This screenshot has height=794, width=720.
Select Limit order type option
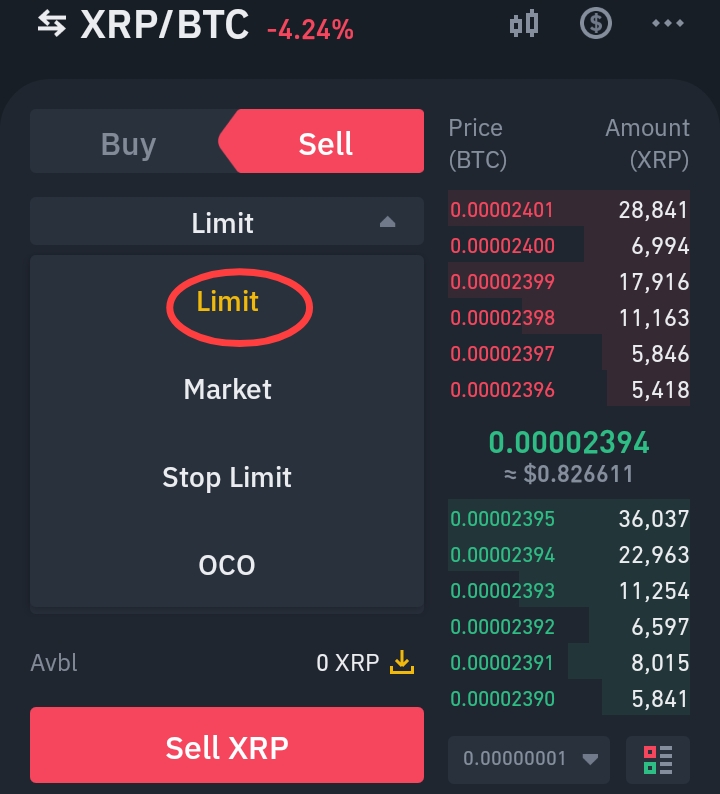point(227,302)
